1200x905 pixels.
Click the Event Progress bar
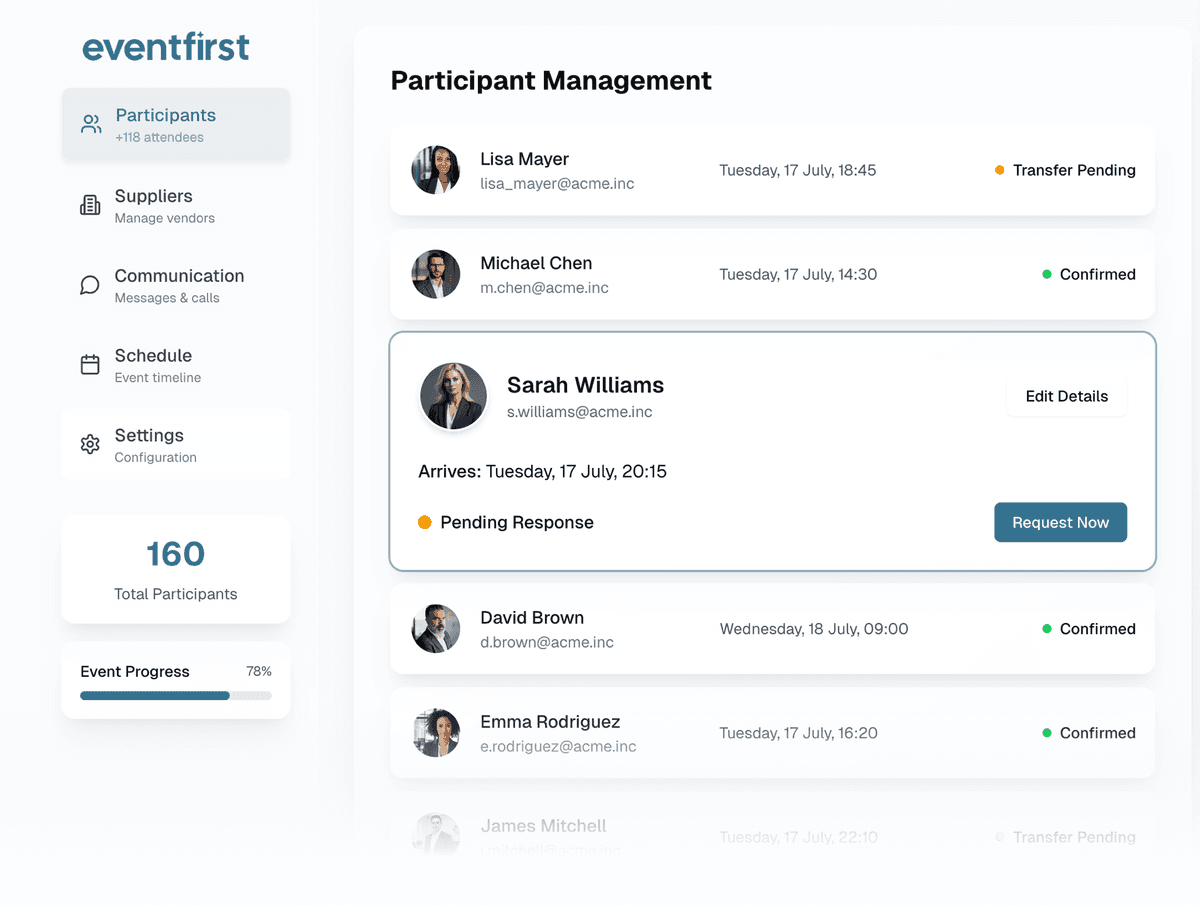(x=175, y=695)
